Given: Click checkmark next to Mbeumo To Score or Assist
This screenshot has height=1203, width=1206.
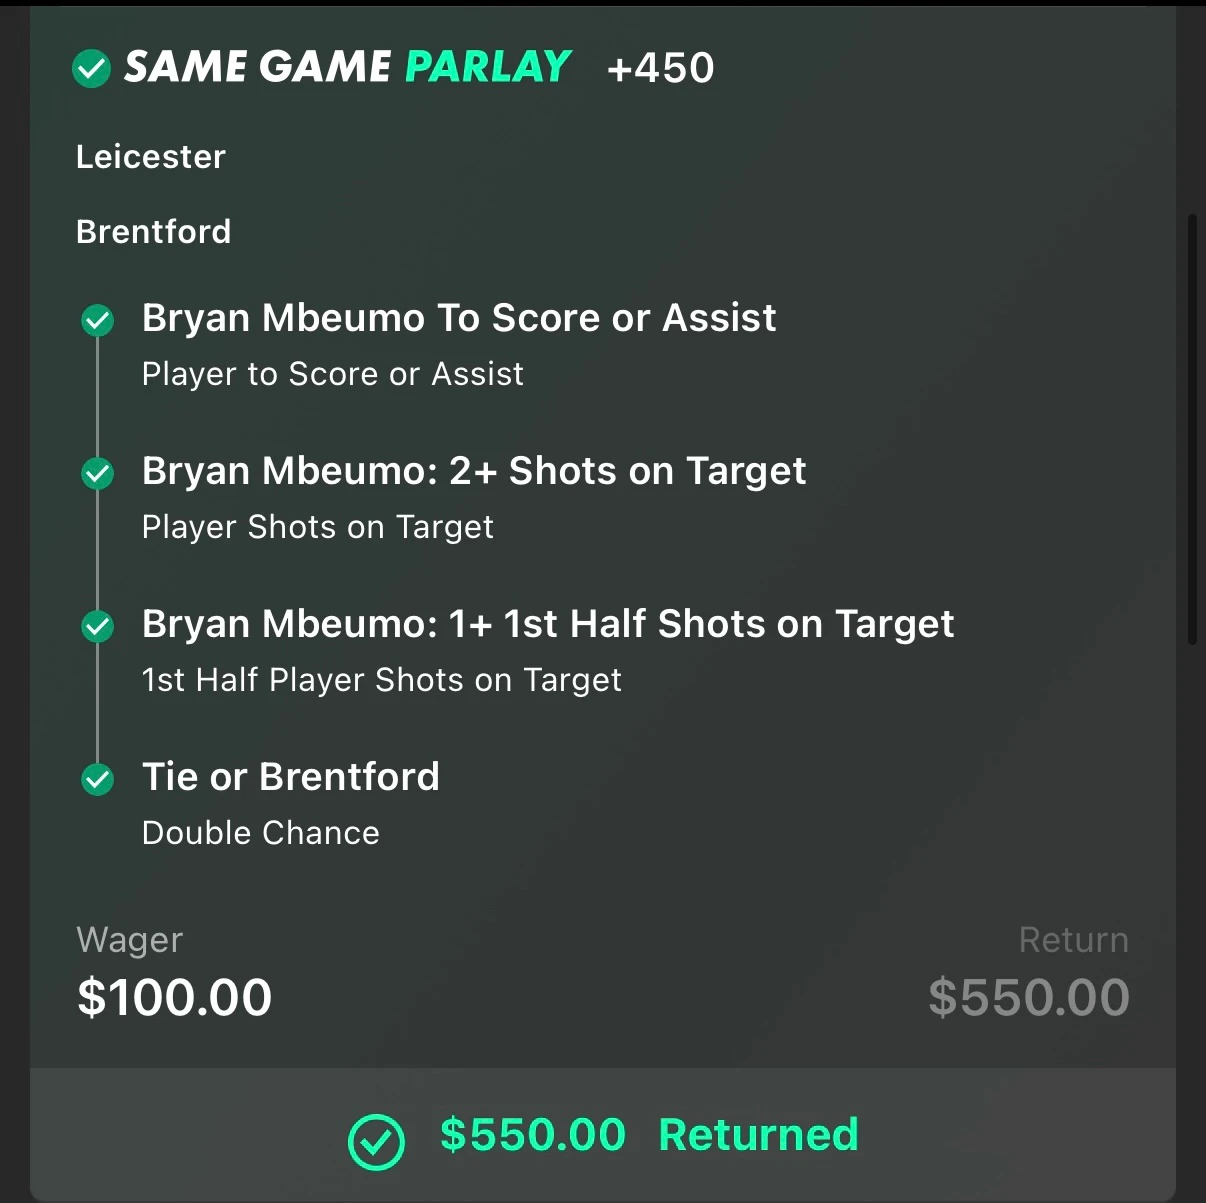Looking at the screenshot, I should (x=97, y=321).
